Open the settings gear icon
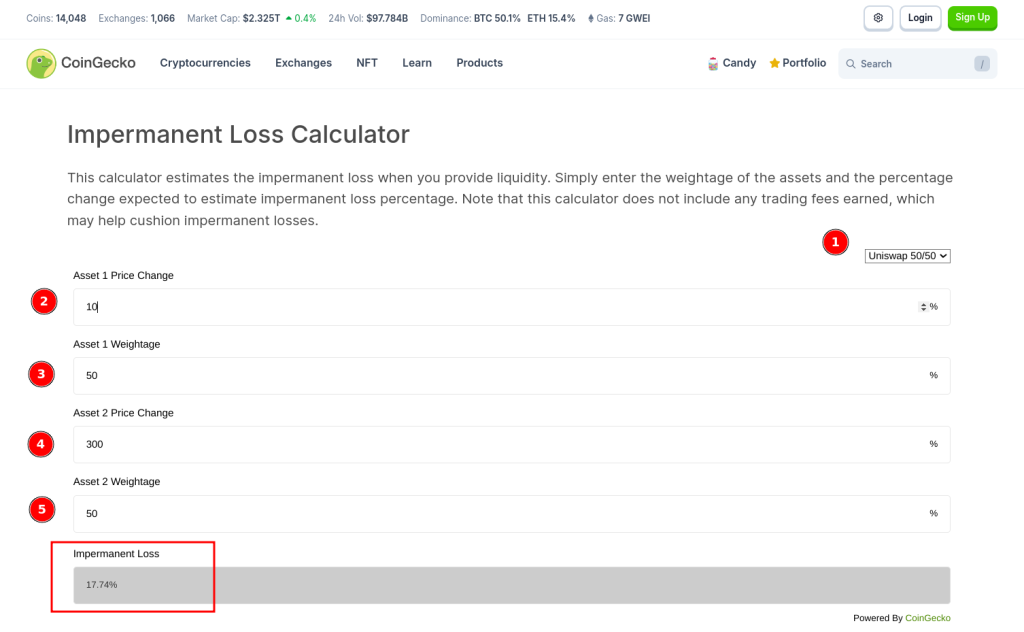This screenshot has width=1024, height=632. point(878,18)
